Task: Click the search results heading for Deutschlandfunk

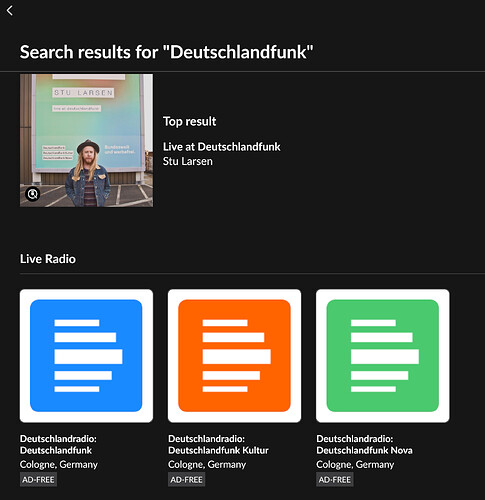Action: pos(167,52)
